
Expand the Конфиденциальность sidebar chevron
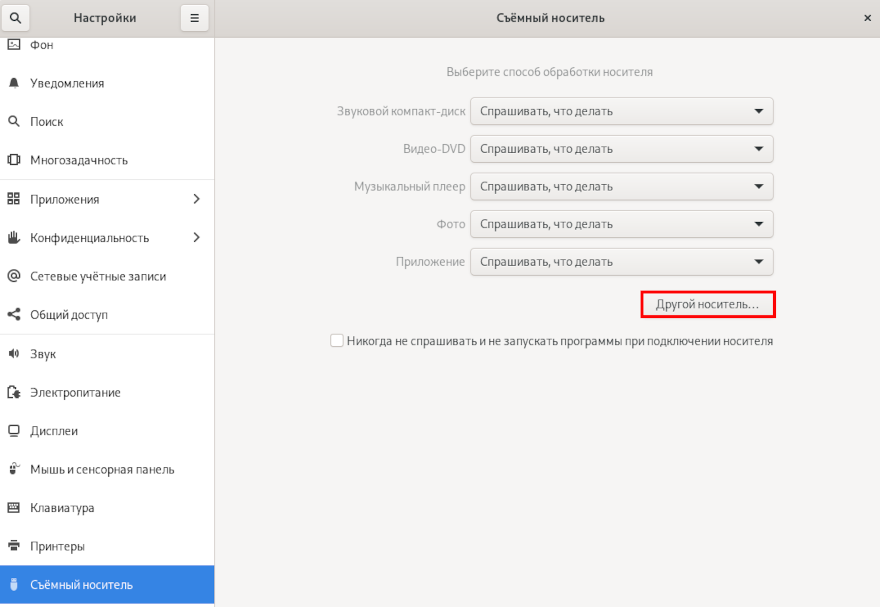pos(196,238)
